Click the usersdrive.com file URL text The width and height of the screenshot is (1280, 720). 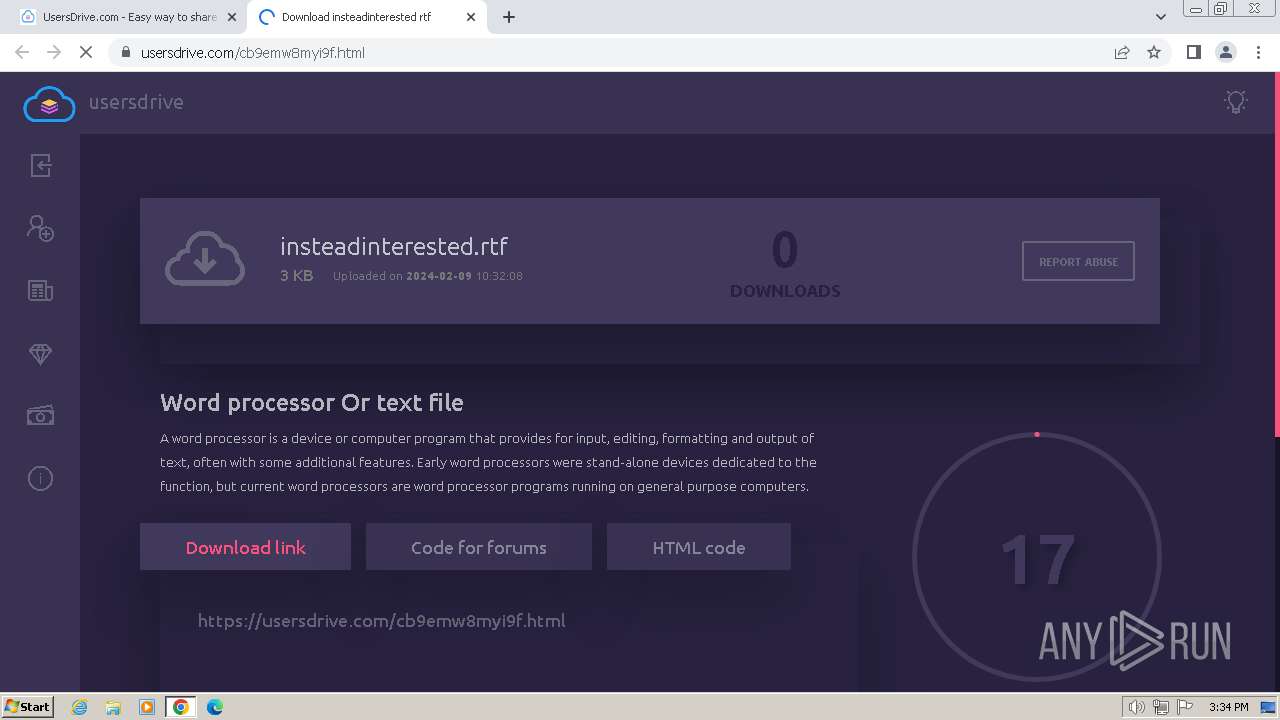[x=381, y=621]
